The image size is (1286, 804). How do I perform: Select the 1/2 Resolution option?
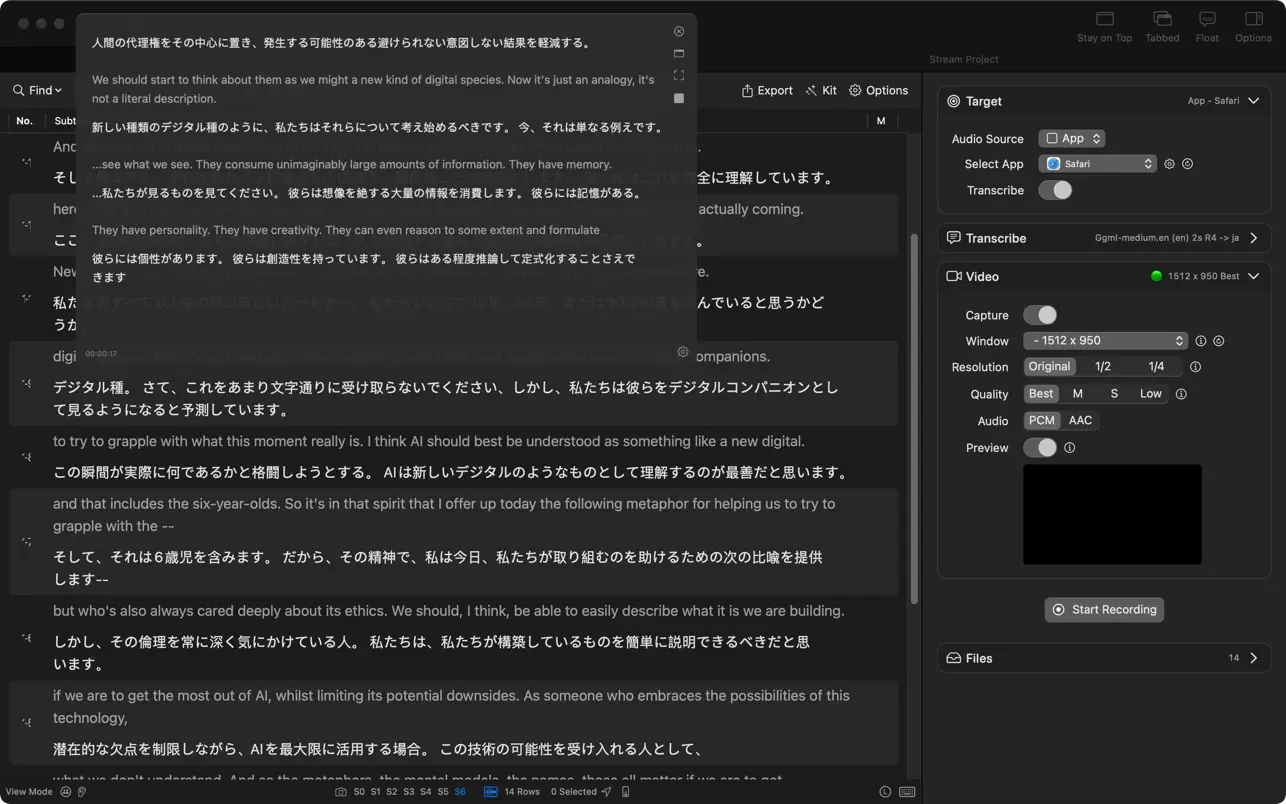tap(1103, 367)
